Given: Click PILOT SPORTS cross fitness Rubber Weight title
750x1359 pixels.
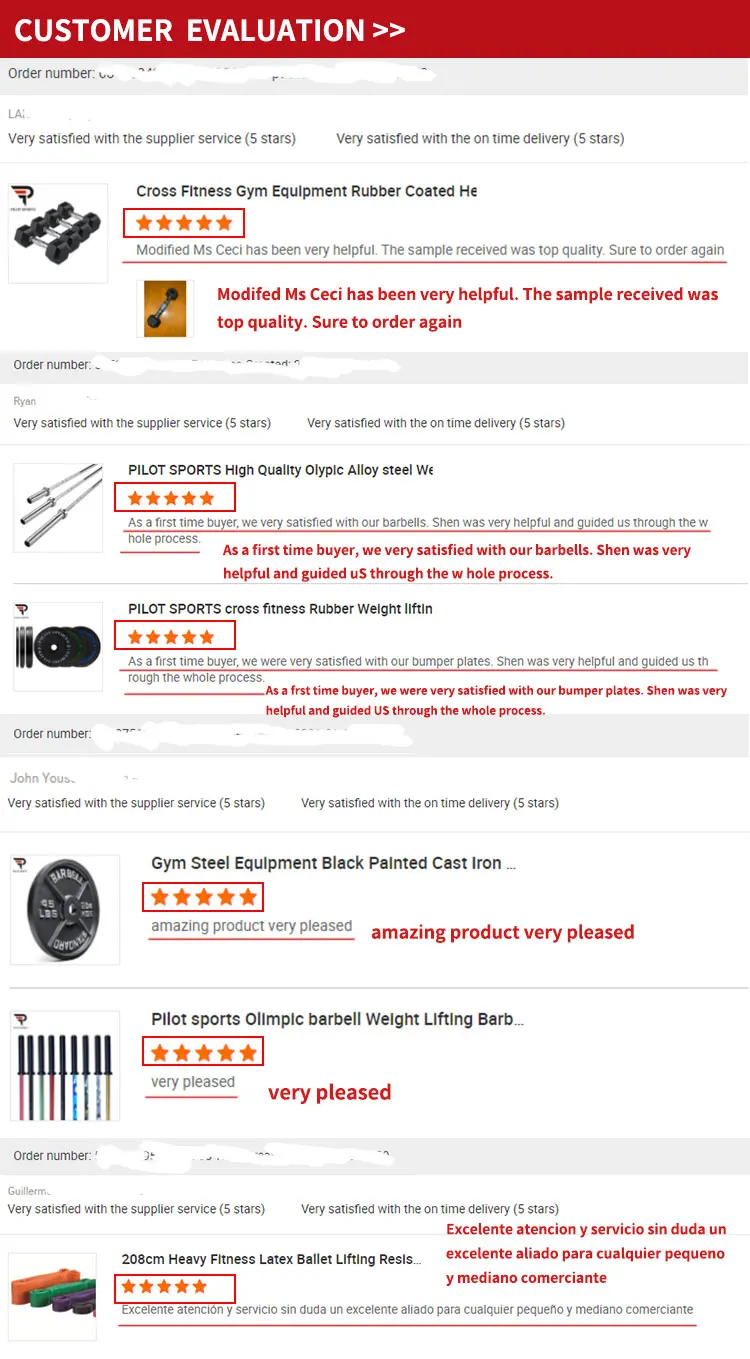Looking at the screenshot, I should coord(280,609).
